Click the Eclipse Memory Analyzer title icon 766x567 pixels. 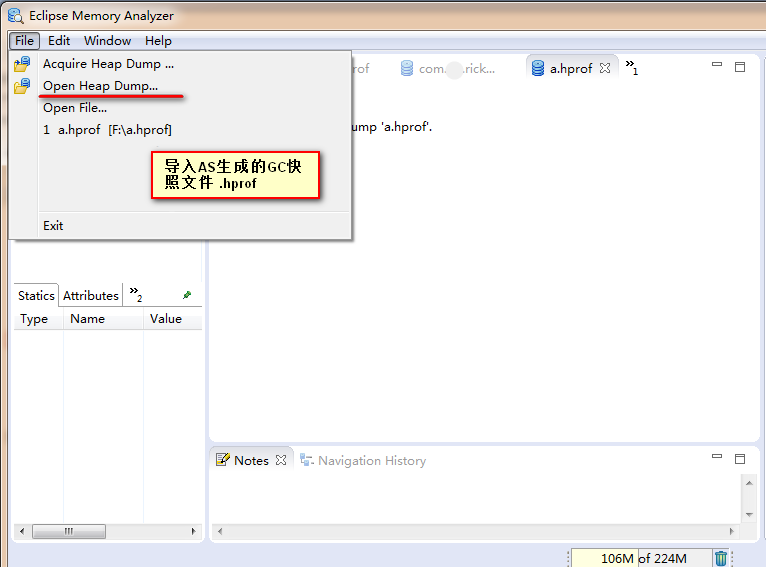[16, 16]
